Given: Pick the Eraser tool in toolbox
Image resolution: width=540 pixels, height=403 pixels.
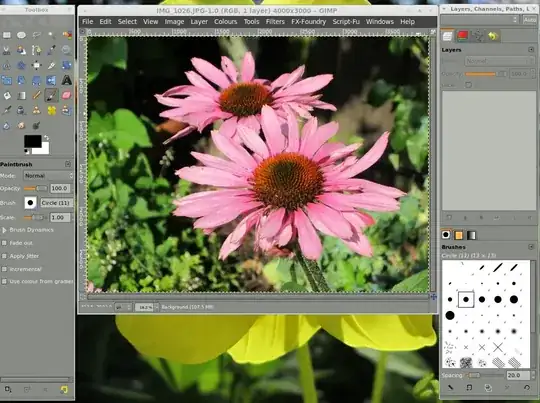Looking at the screenshot, I should (x=66, y=95).
